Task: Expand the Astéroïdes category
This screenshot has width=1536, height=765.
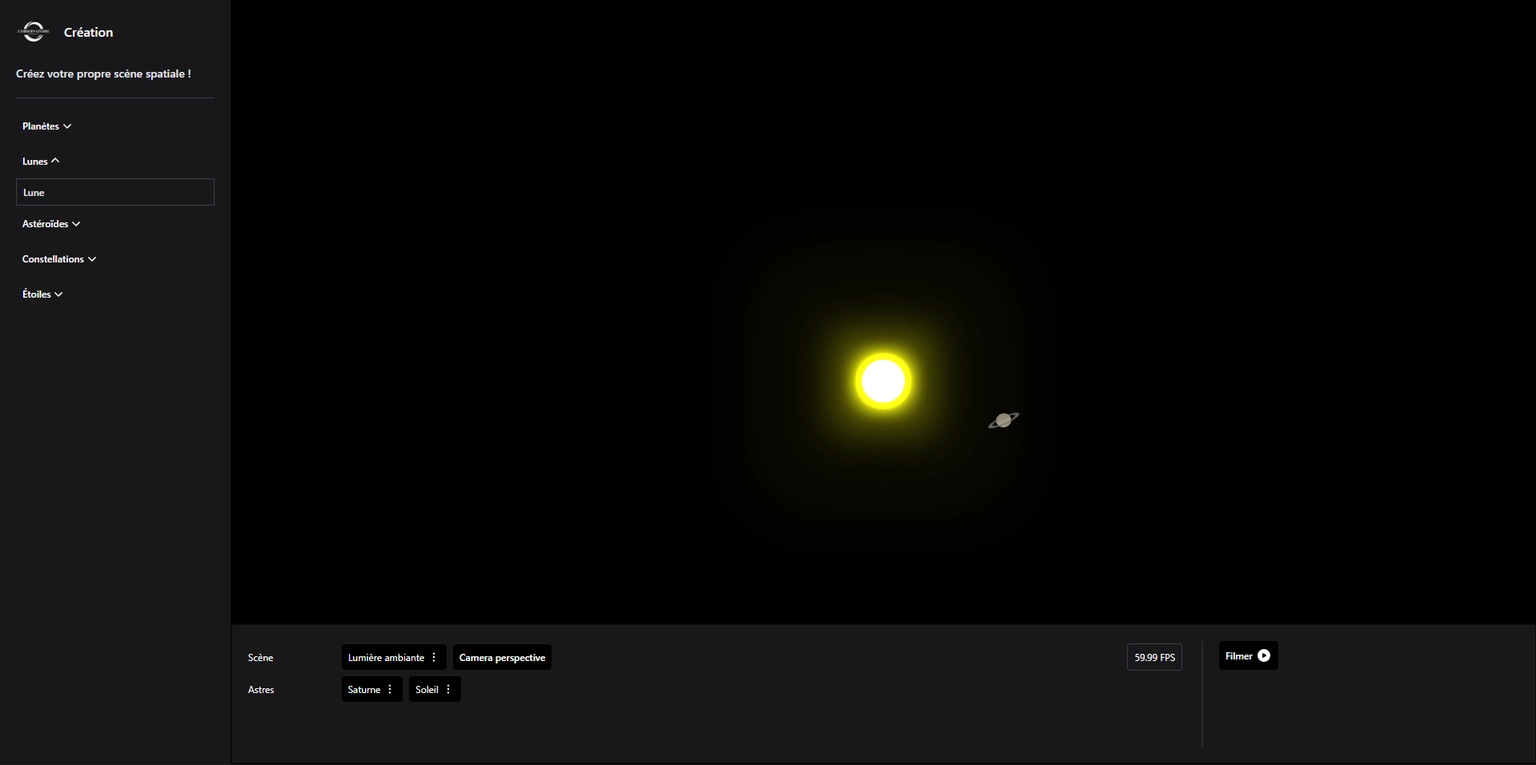Action: [x=51, y=223]
